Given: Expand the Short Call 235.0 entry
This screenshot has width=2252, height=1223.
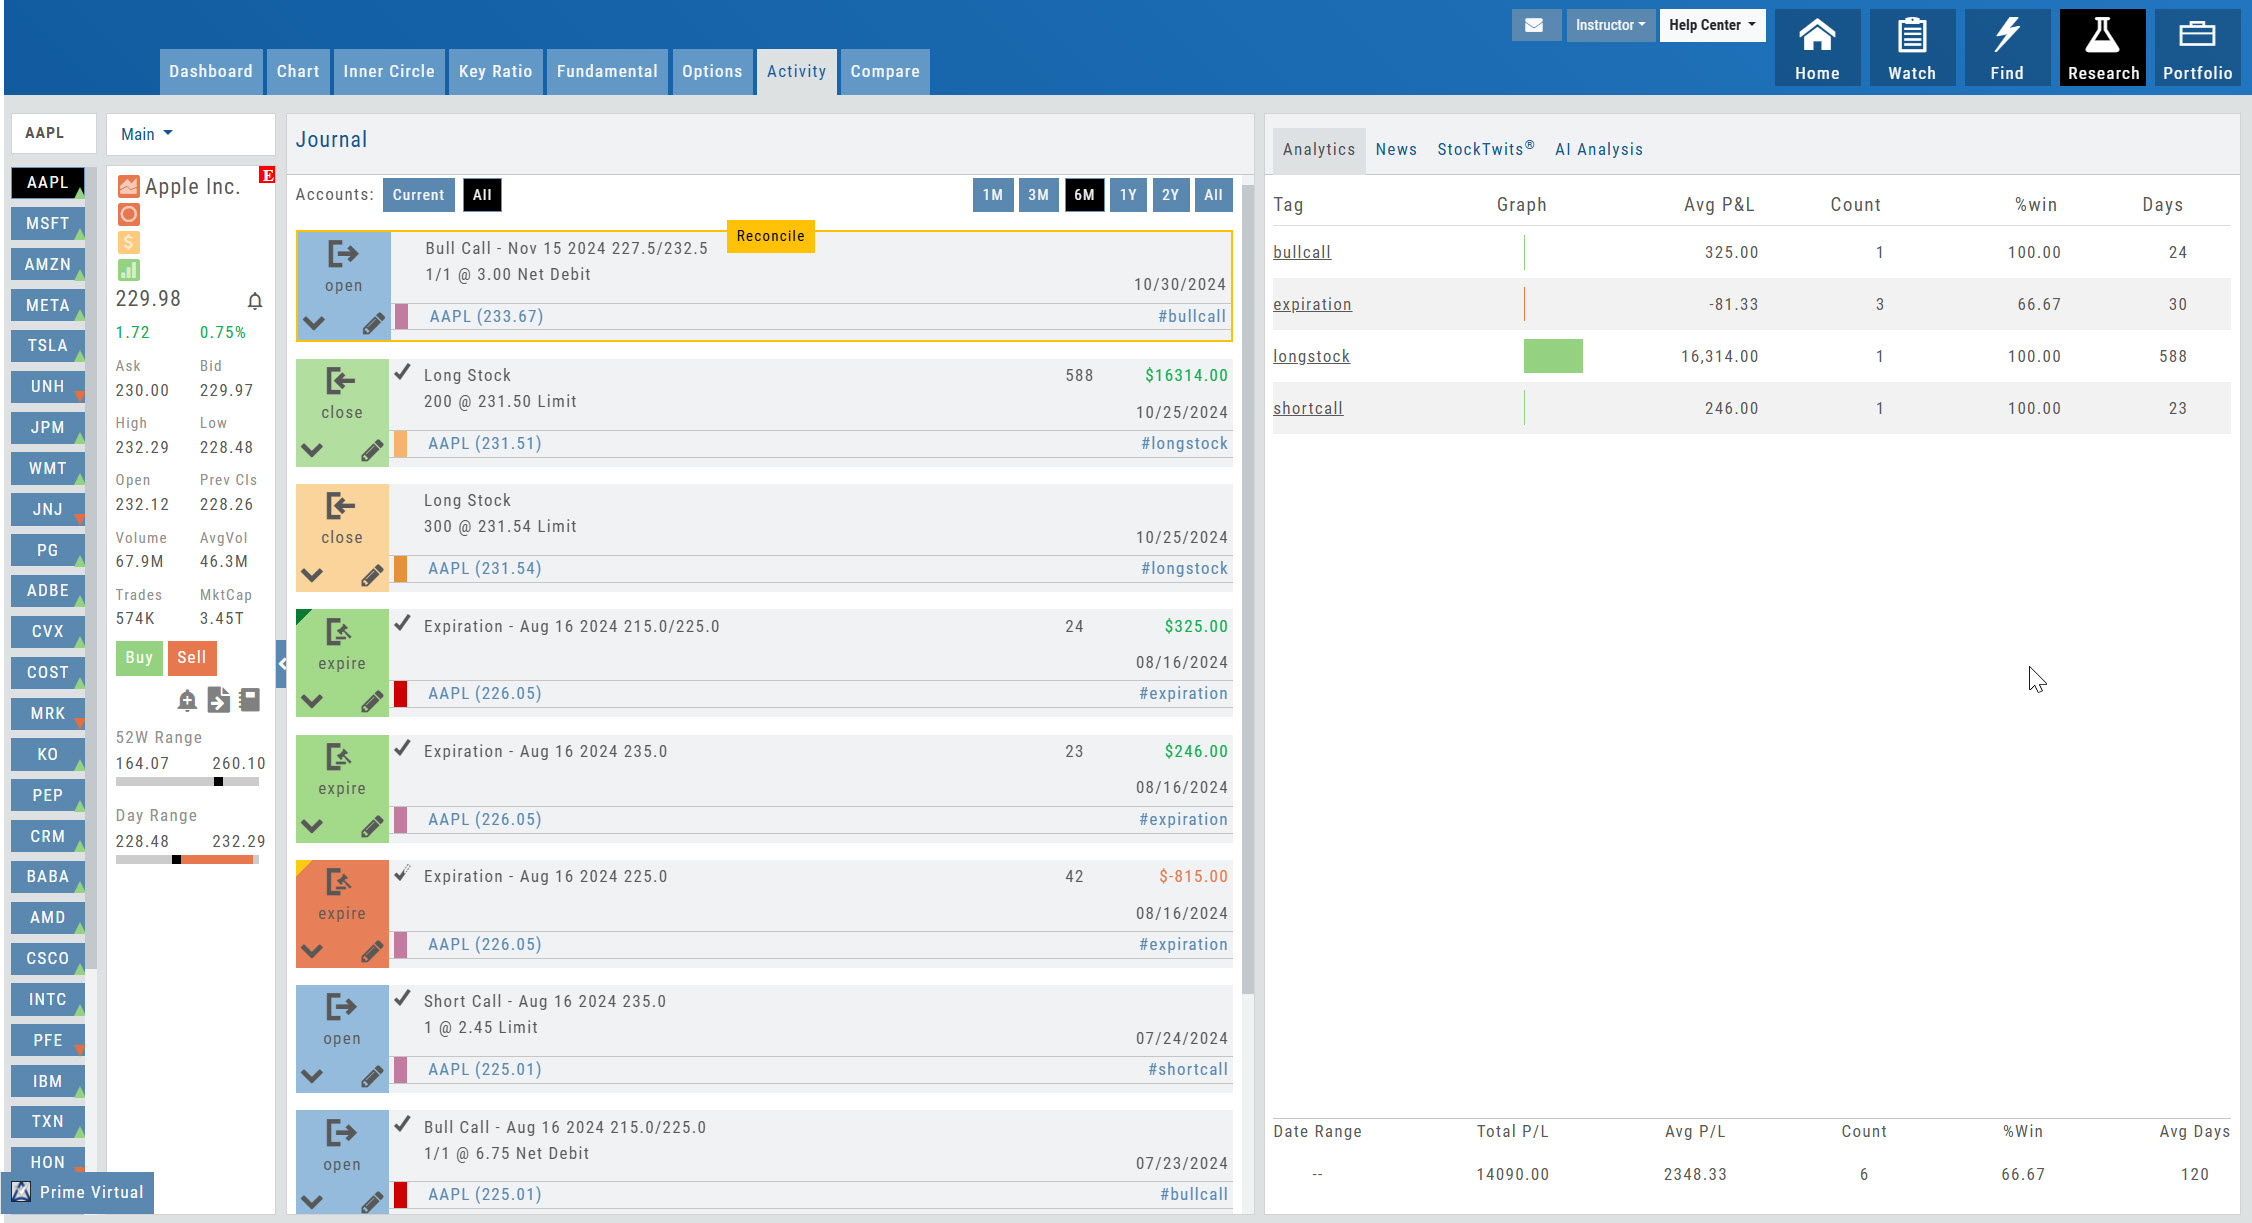Looking at the screenshot, I should (x=312, y=1077).
